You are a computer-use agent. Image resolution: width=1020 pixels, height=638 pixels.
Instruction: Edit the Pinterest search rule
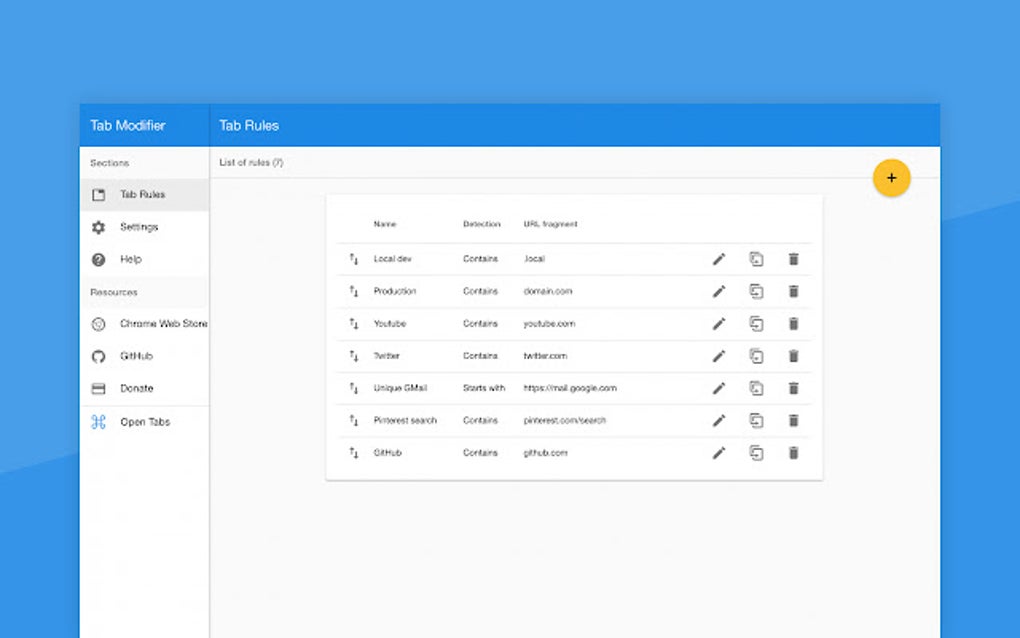click(x=719, y=420)
